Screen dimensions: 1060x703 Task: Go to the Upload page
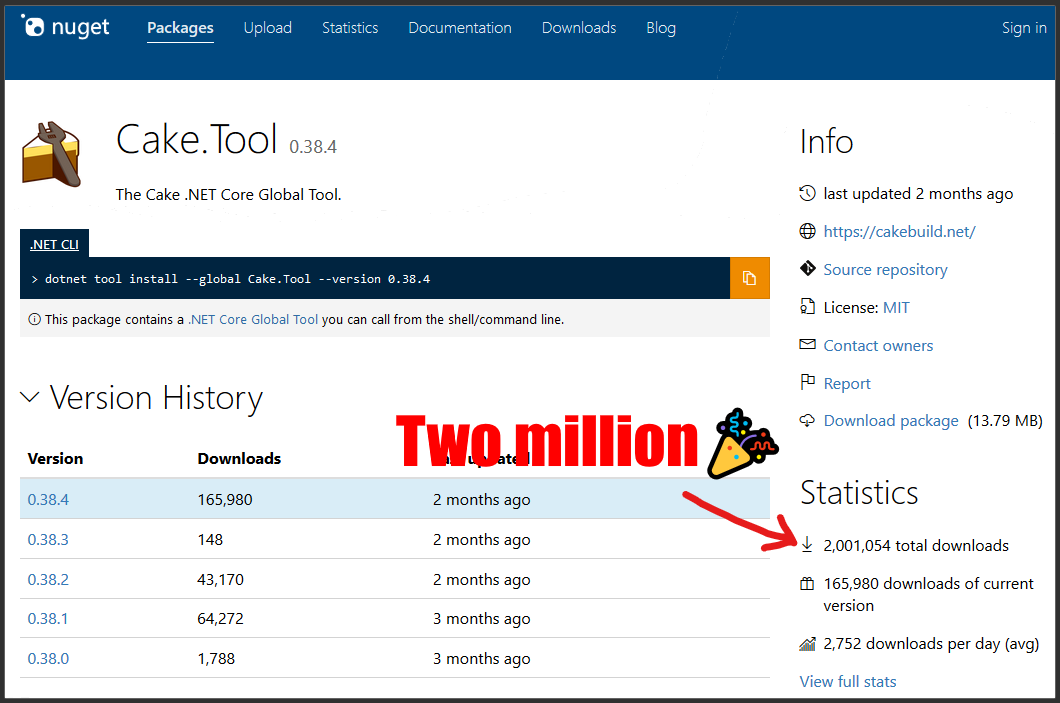tap(268, 28)
